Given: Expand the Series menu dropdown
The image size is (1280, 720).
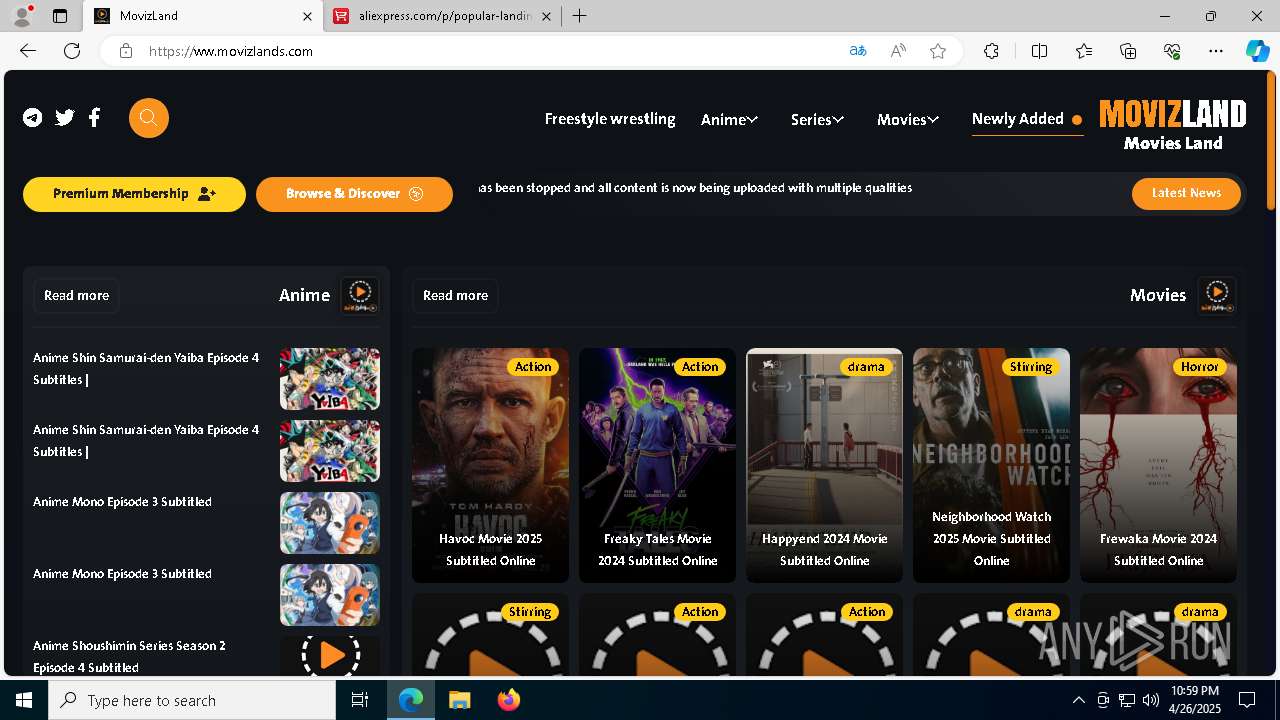Looking at the screenshot, I should [x=818, y=119].
